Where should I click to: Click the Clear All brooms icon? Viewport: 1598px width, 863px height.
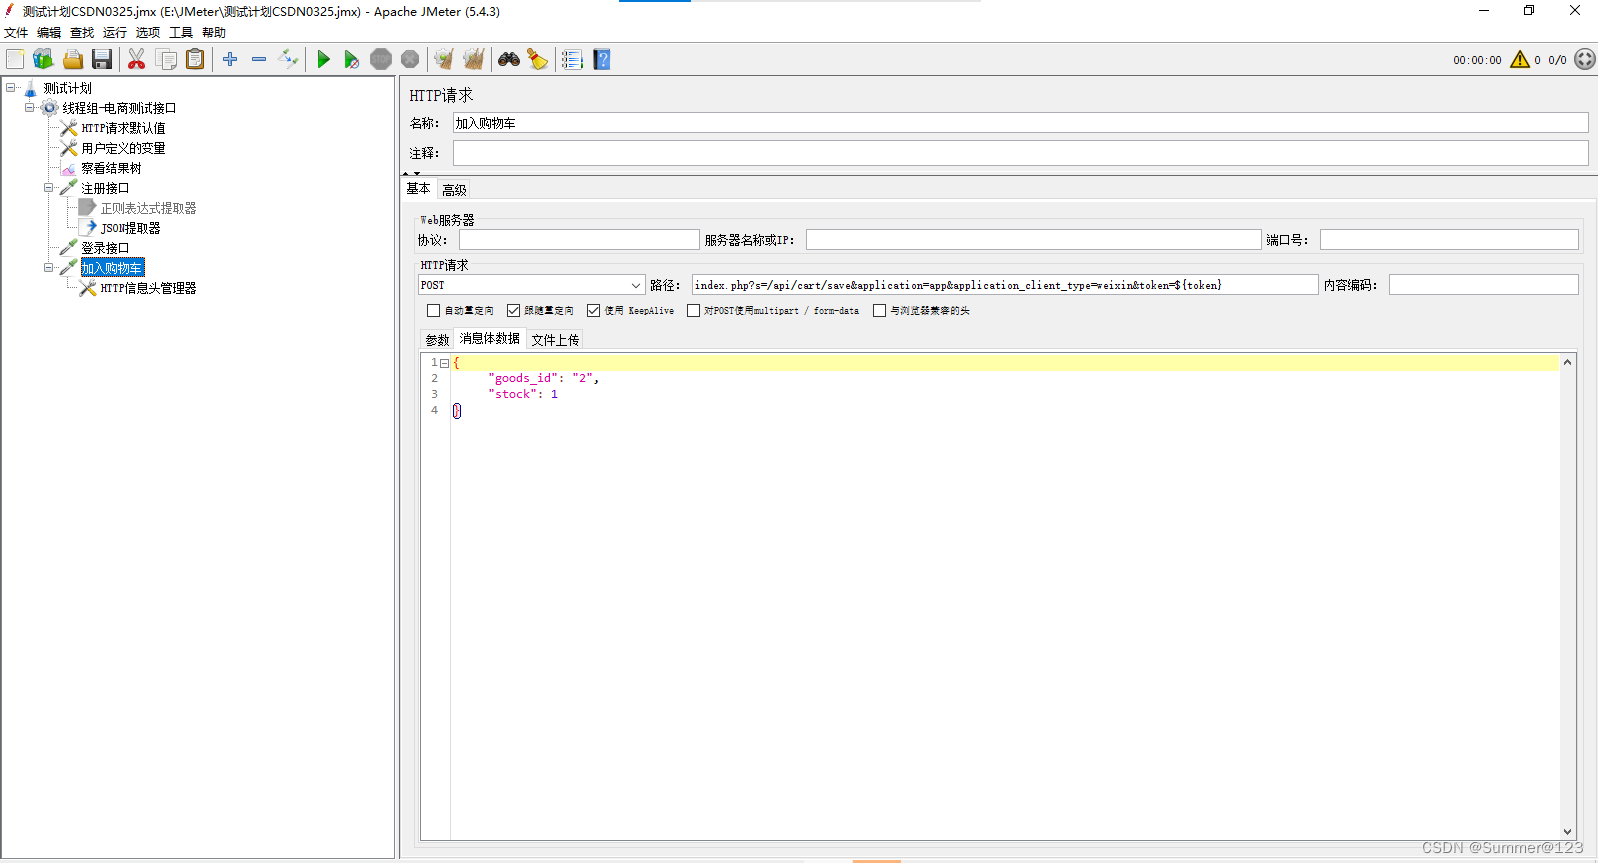click(x=474, y=60)
